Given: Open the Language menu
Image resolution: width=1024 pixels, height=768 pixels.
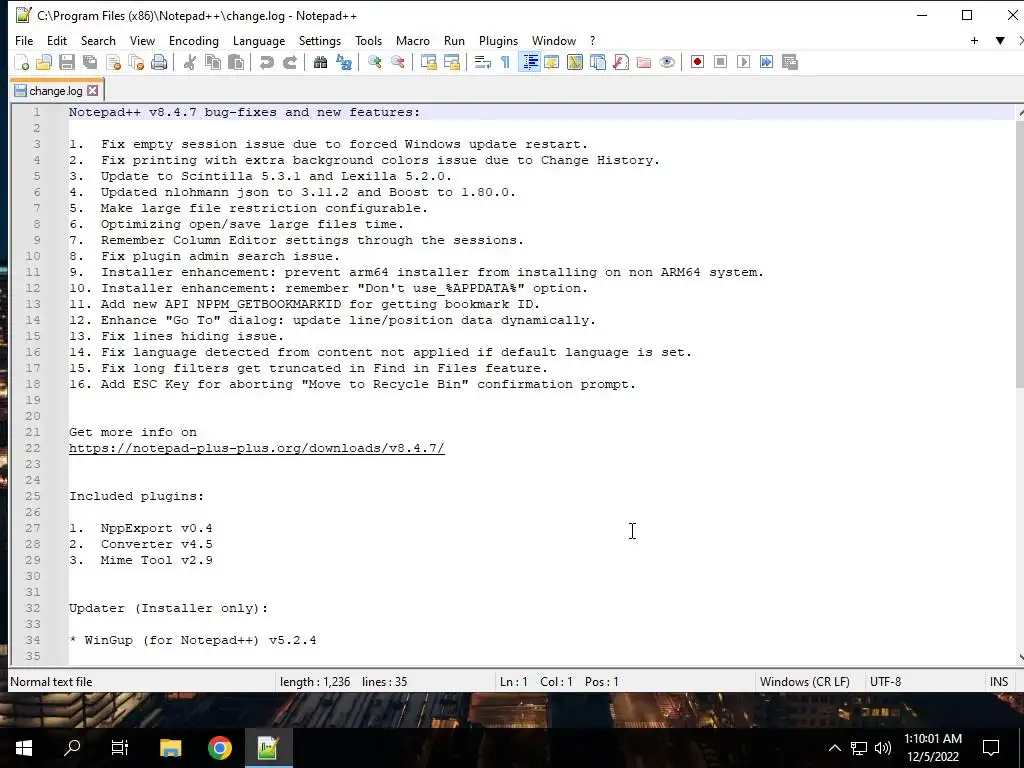Looking at the screenshot, I should tap(259, 40).
